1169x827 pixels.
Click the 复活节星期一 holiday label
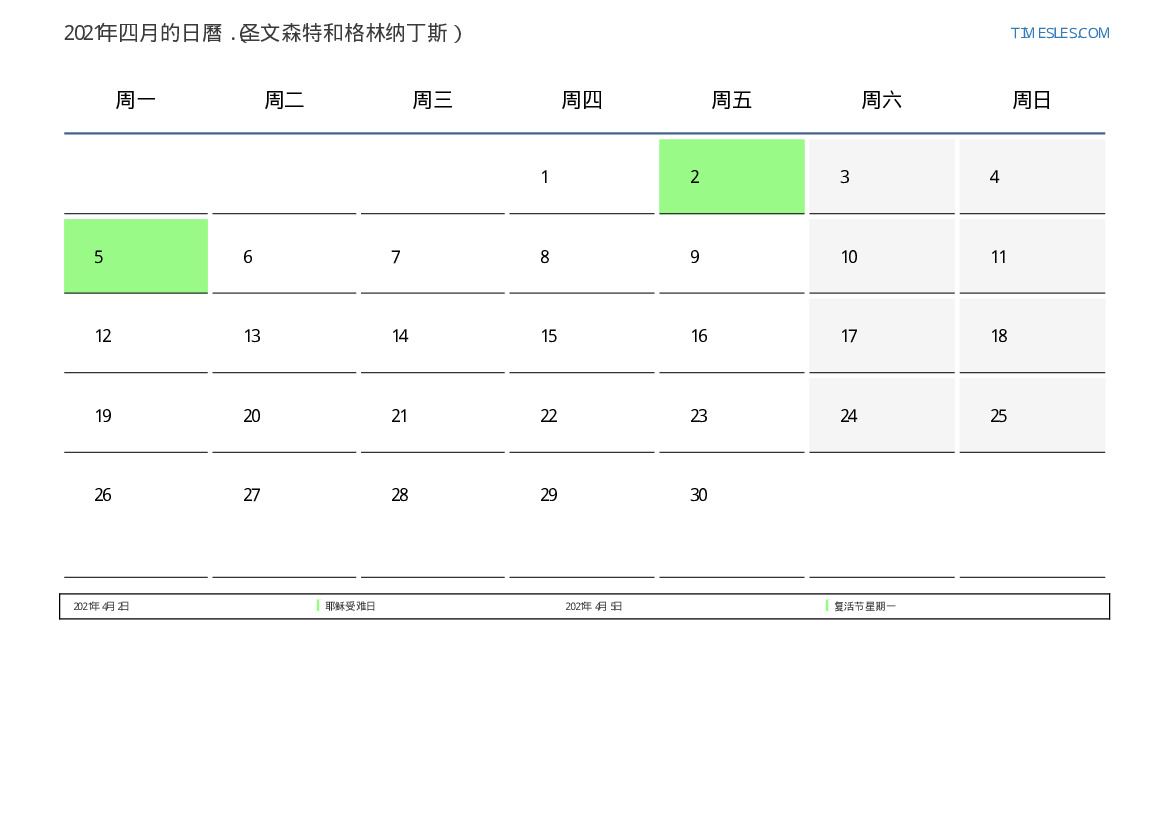865,606
